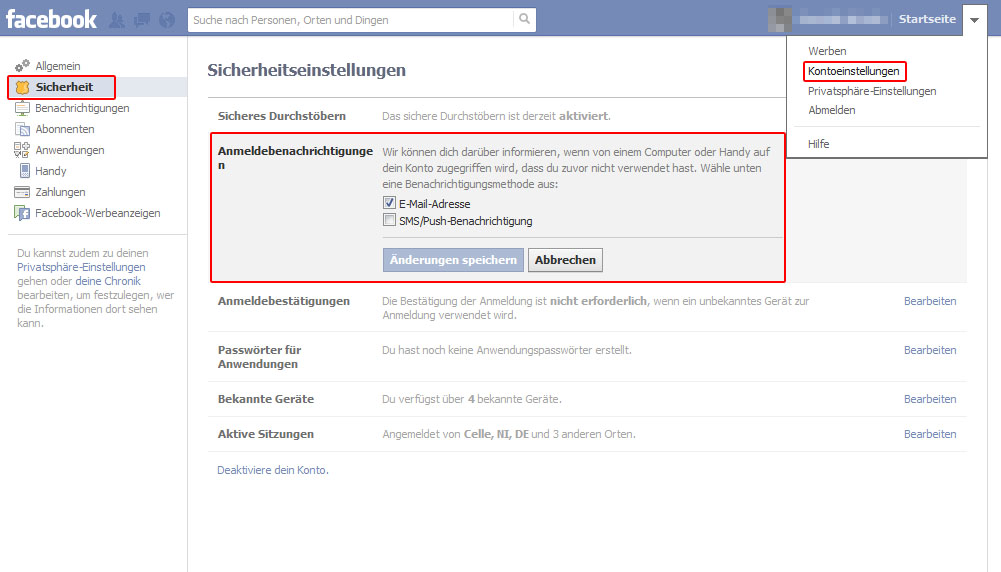Open Zahlungen settings section

click(x=60, y=192)
